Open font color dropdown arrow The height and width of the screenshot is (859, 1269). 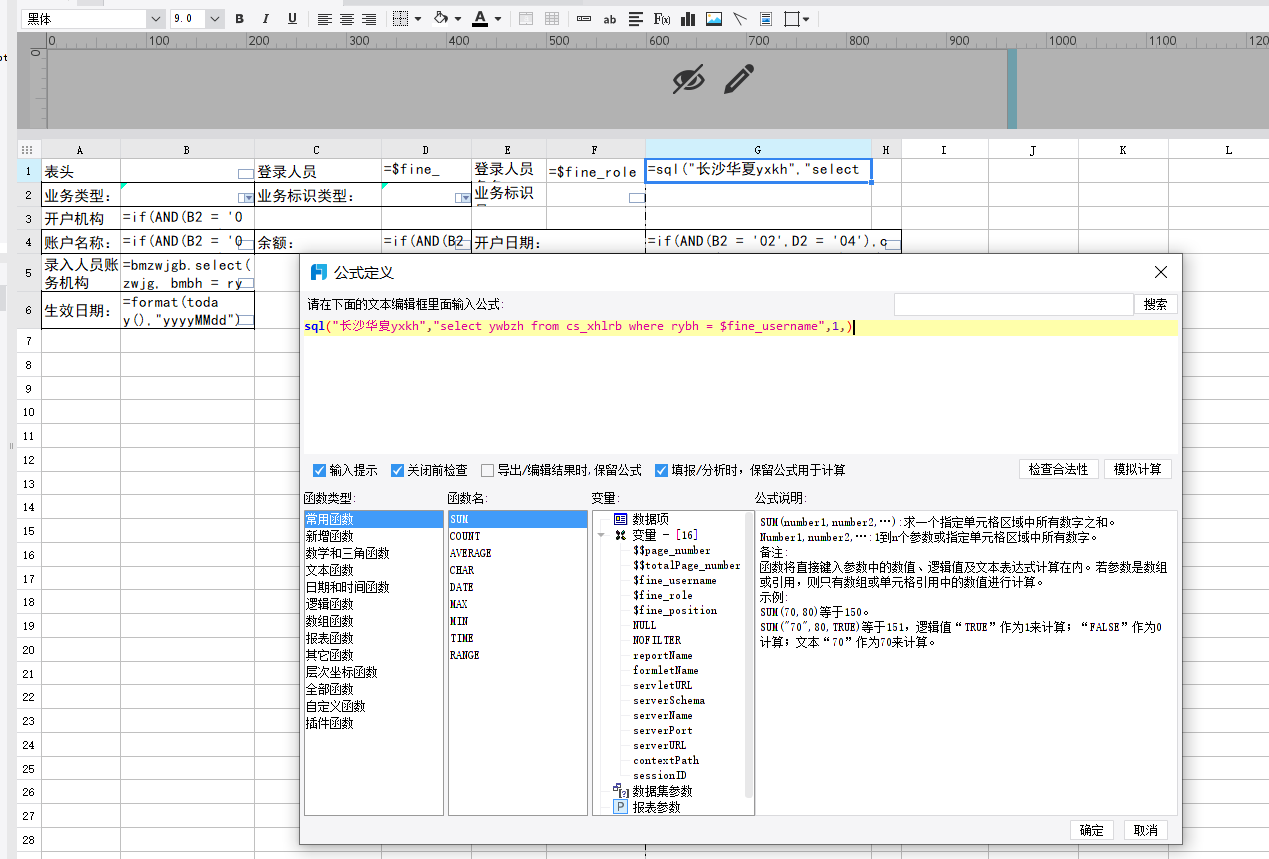point(498,19)
